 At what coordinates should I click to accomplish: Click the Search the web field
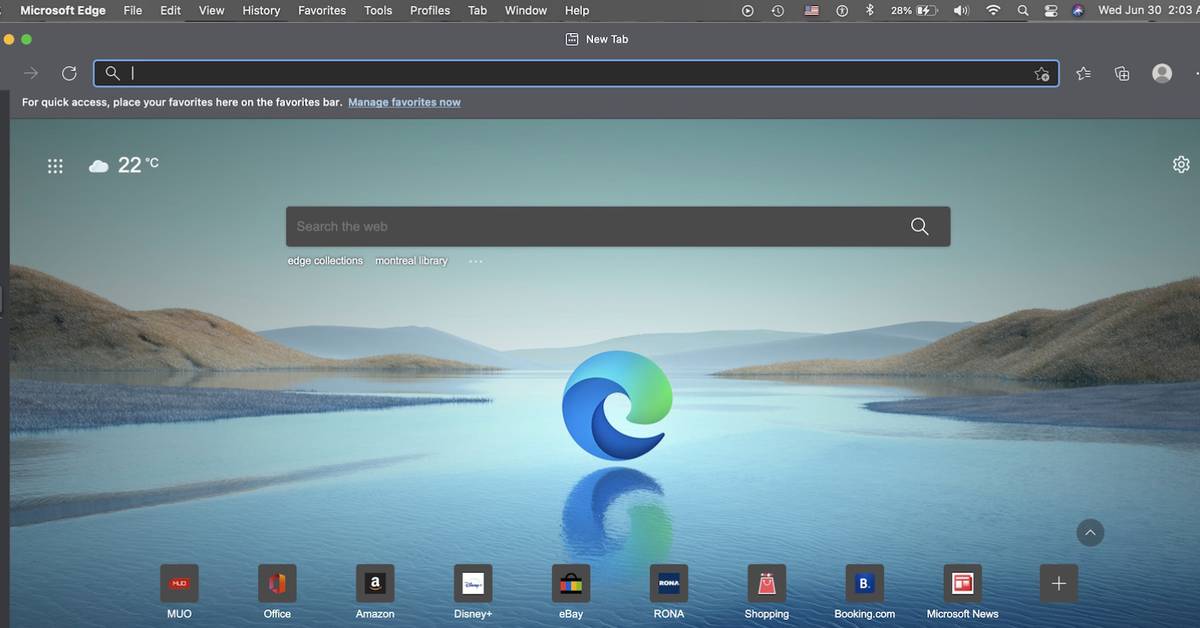point(600,226)
